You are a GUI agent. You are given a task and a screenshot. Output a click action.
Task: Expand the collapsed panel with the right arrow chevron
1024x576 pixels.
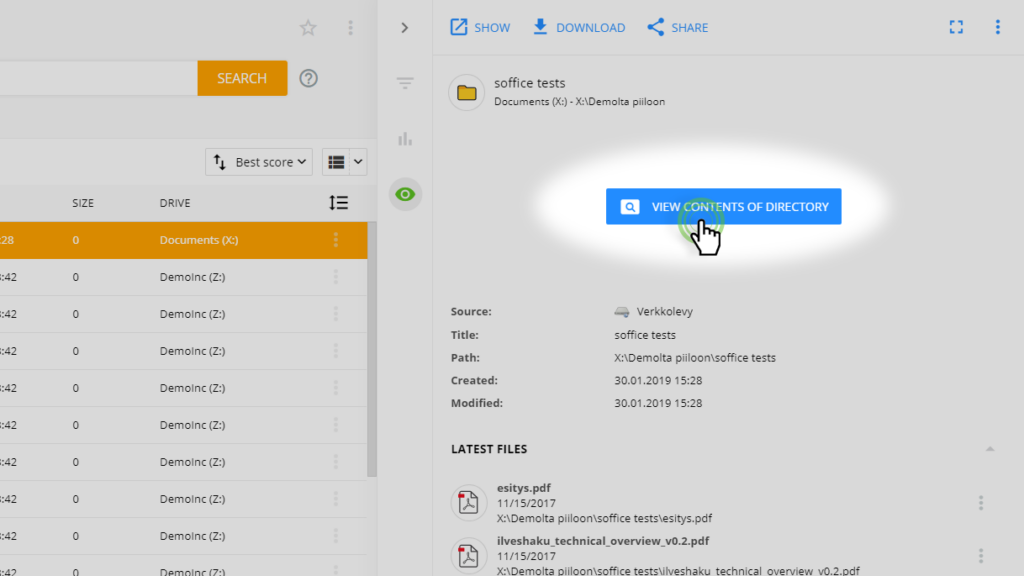pyautogui.click(x=404, y=27)
